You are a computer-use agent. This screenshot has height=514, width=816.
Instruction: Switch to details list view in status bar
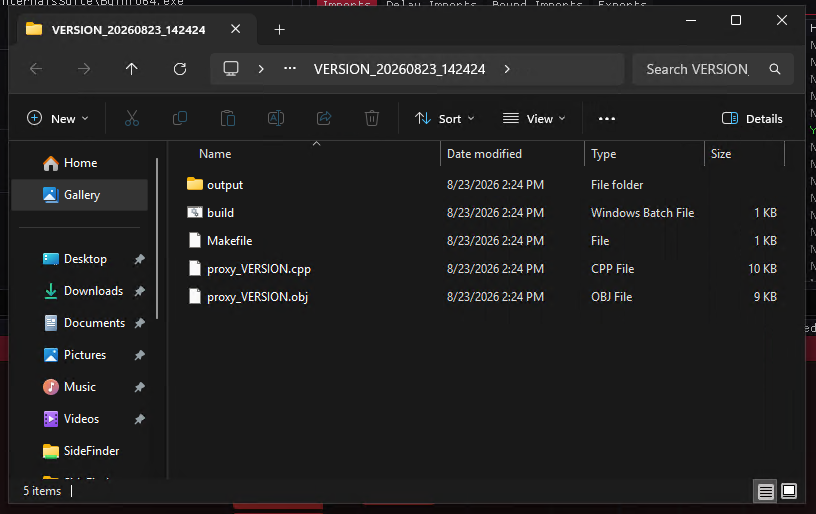766,491
